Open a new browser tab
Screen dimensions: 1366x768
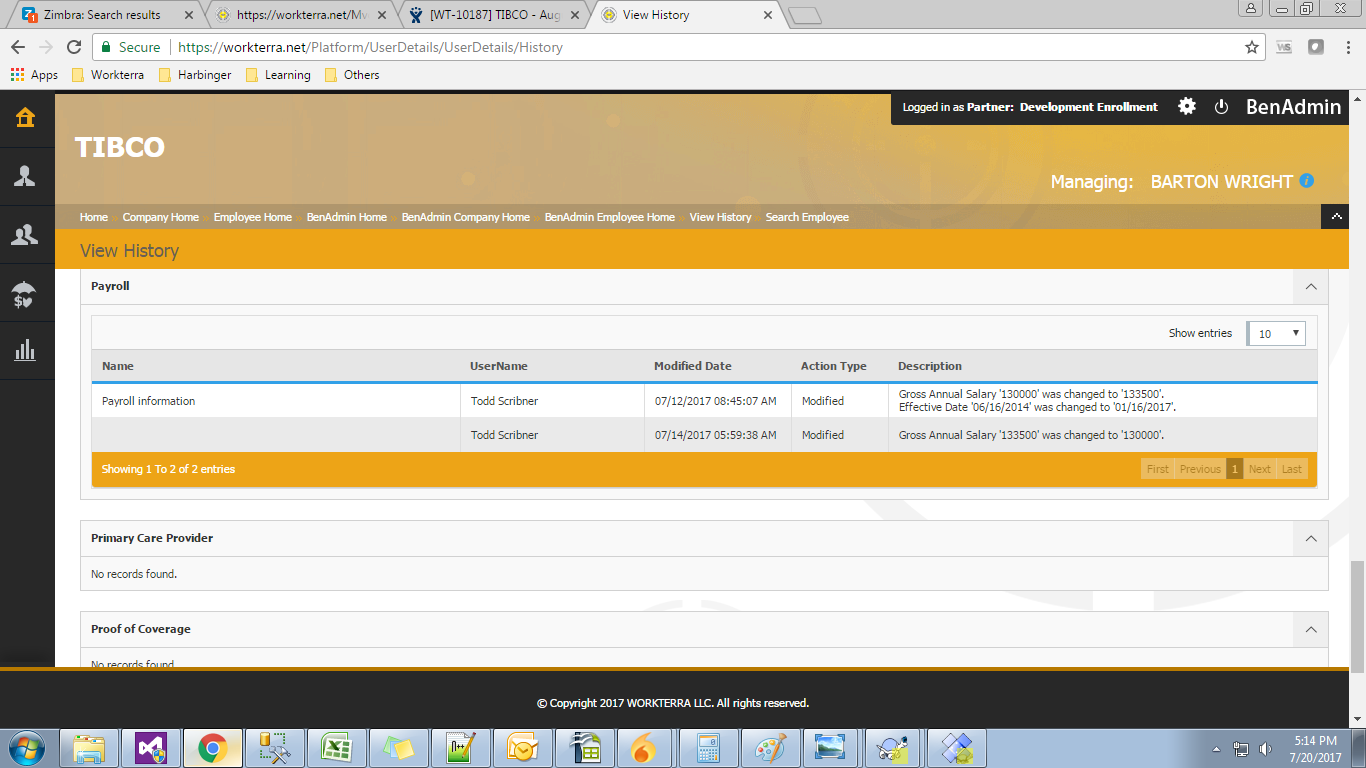(805, 15)
